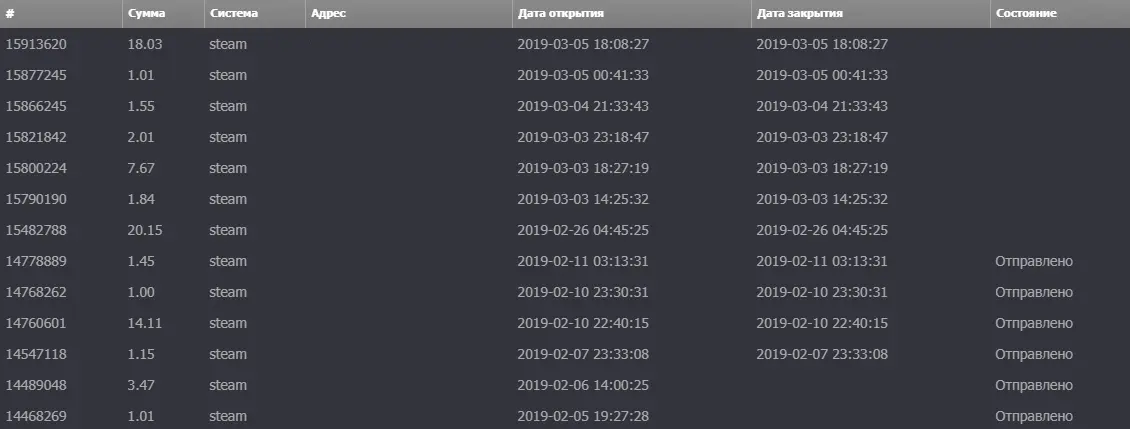Click closing date 2019-03-04 21:33:43
Screen dimensions: 1130x429
[x=822, y=107]
